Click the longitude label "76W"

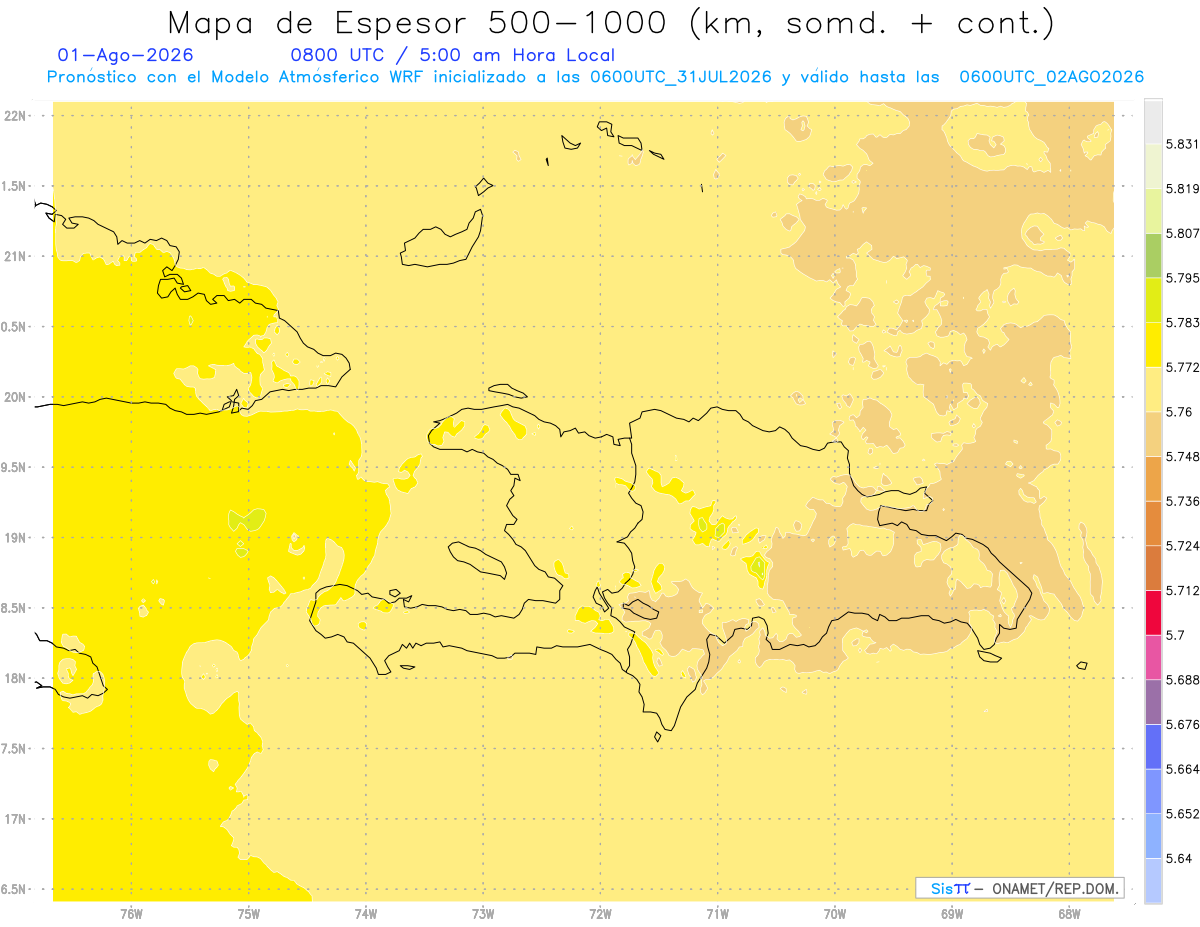(131, 914)
